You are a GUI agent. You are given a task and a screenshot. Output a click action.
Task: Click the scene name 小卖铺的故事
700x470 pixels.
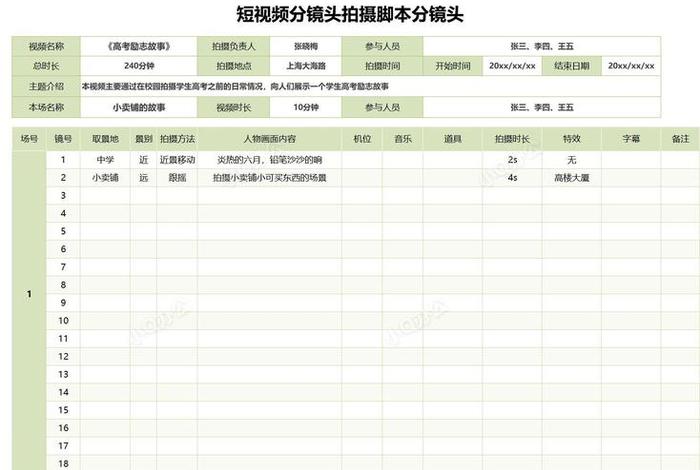(139, 108)
